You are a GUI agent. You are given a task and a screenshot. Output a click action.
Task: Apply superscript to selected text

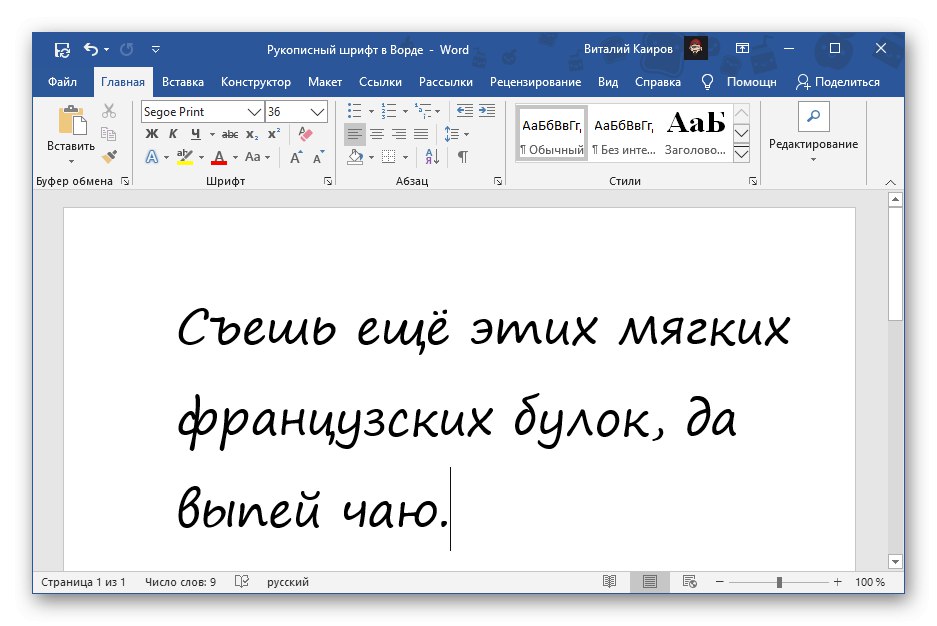pos(274,133)
